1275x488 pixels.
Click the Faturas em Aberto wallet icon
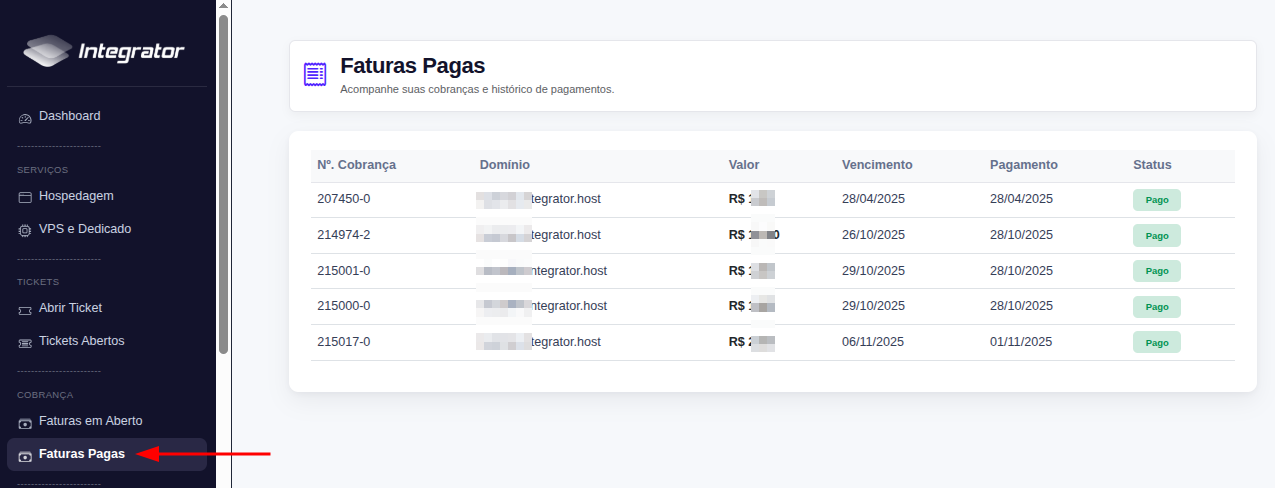pos(25,422)
